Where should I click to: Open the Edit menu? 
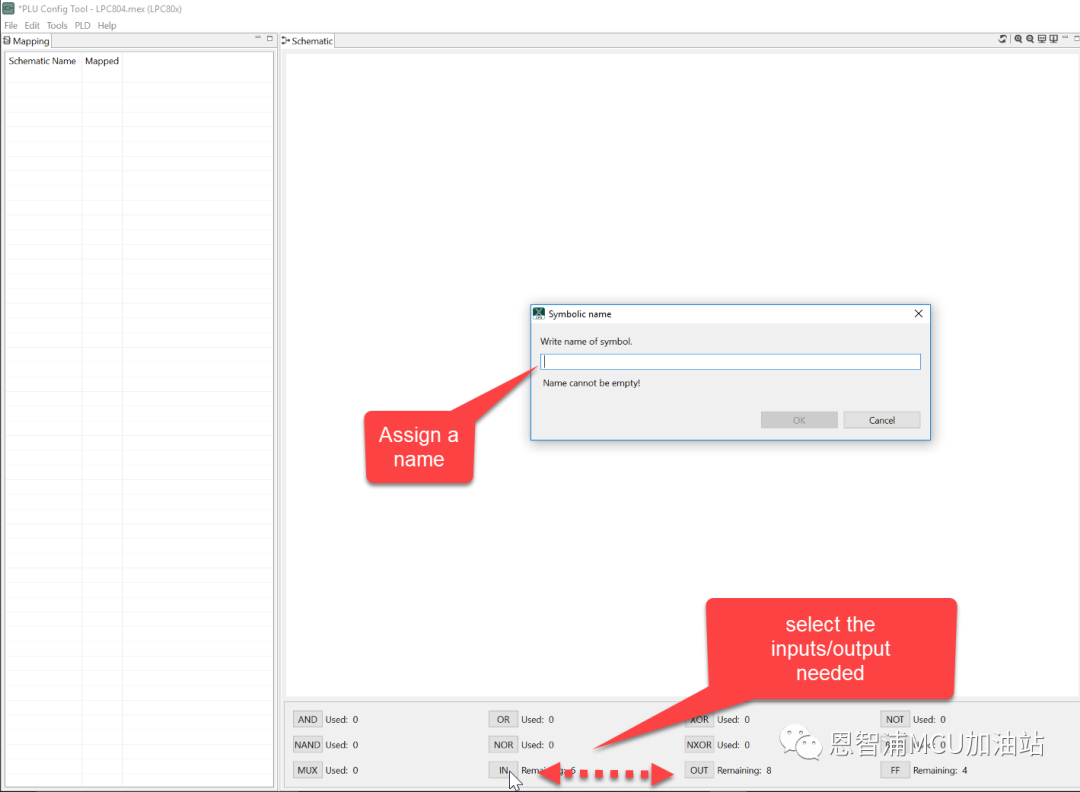(32, 25)
